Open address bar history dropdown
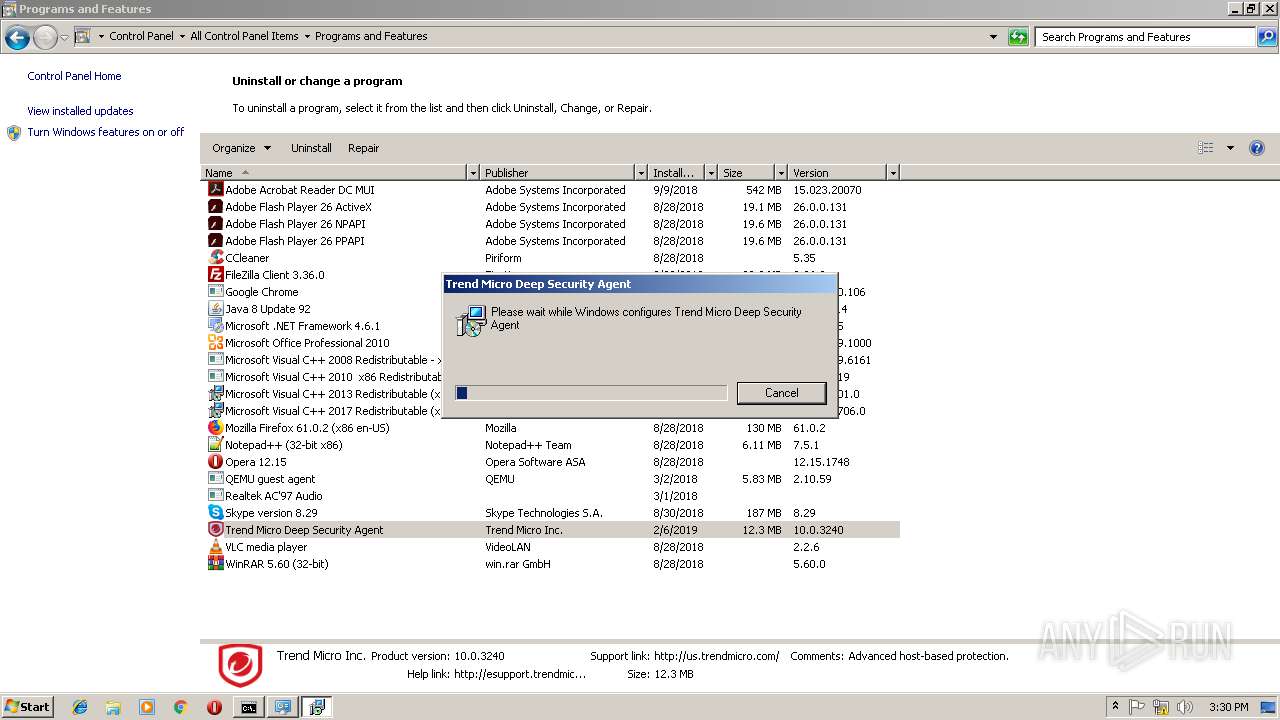Viewport: 1280px width, 720px height. [x=993, y=37]
